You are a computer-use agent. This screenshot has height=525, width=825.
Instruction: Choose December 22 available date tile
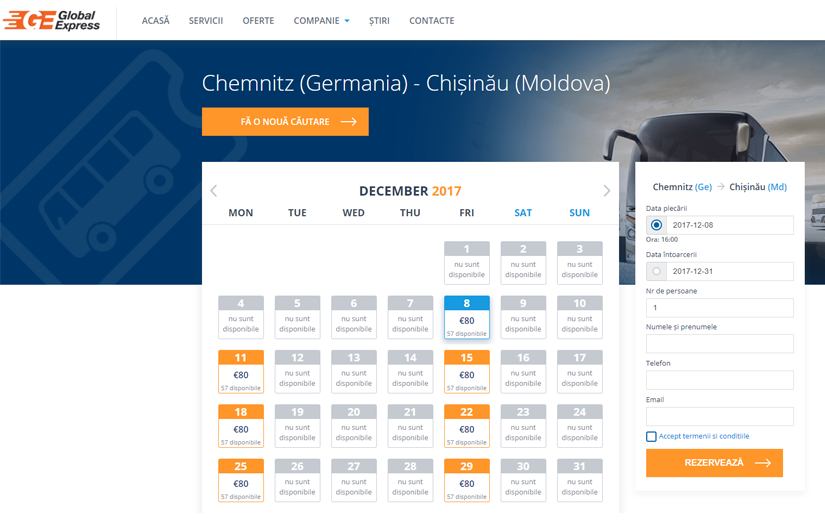click(467, 424)
